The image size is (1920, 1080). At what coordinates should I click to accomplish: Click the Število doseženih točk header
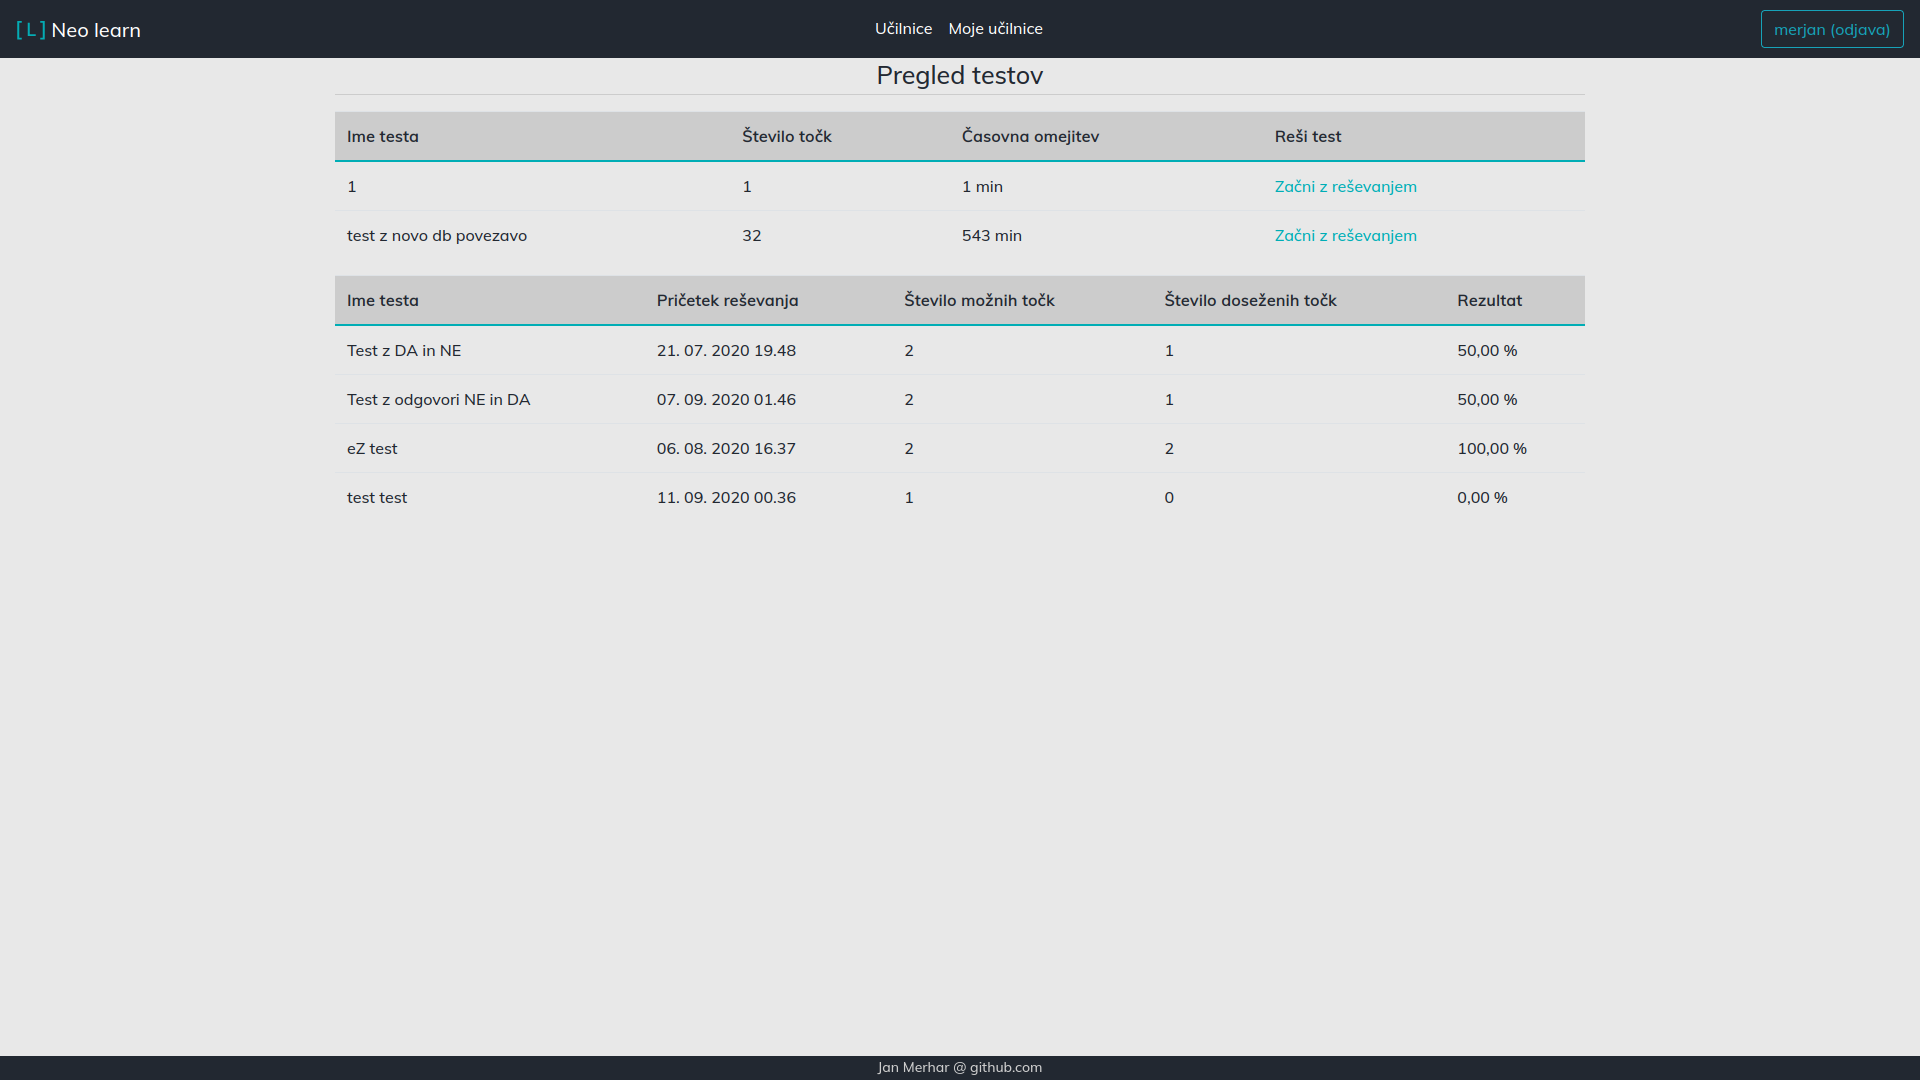pos(1250,301)
